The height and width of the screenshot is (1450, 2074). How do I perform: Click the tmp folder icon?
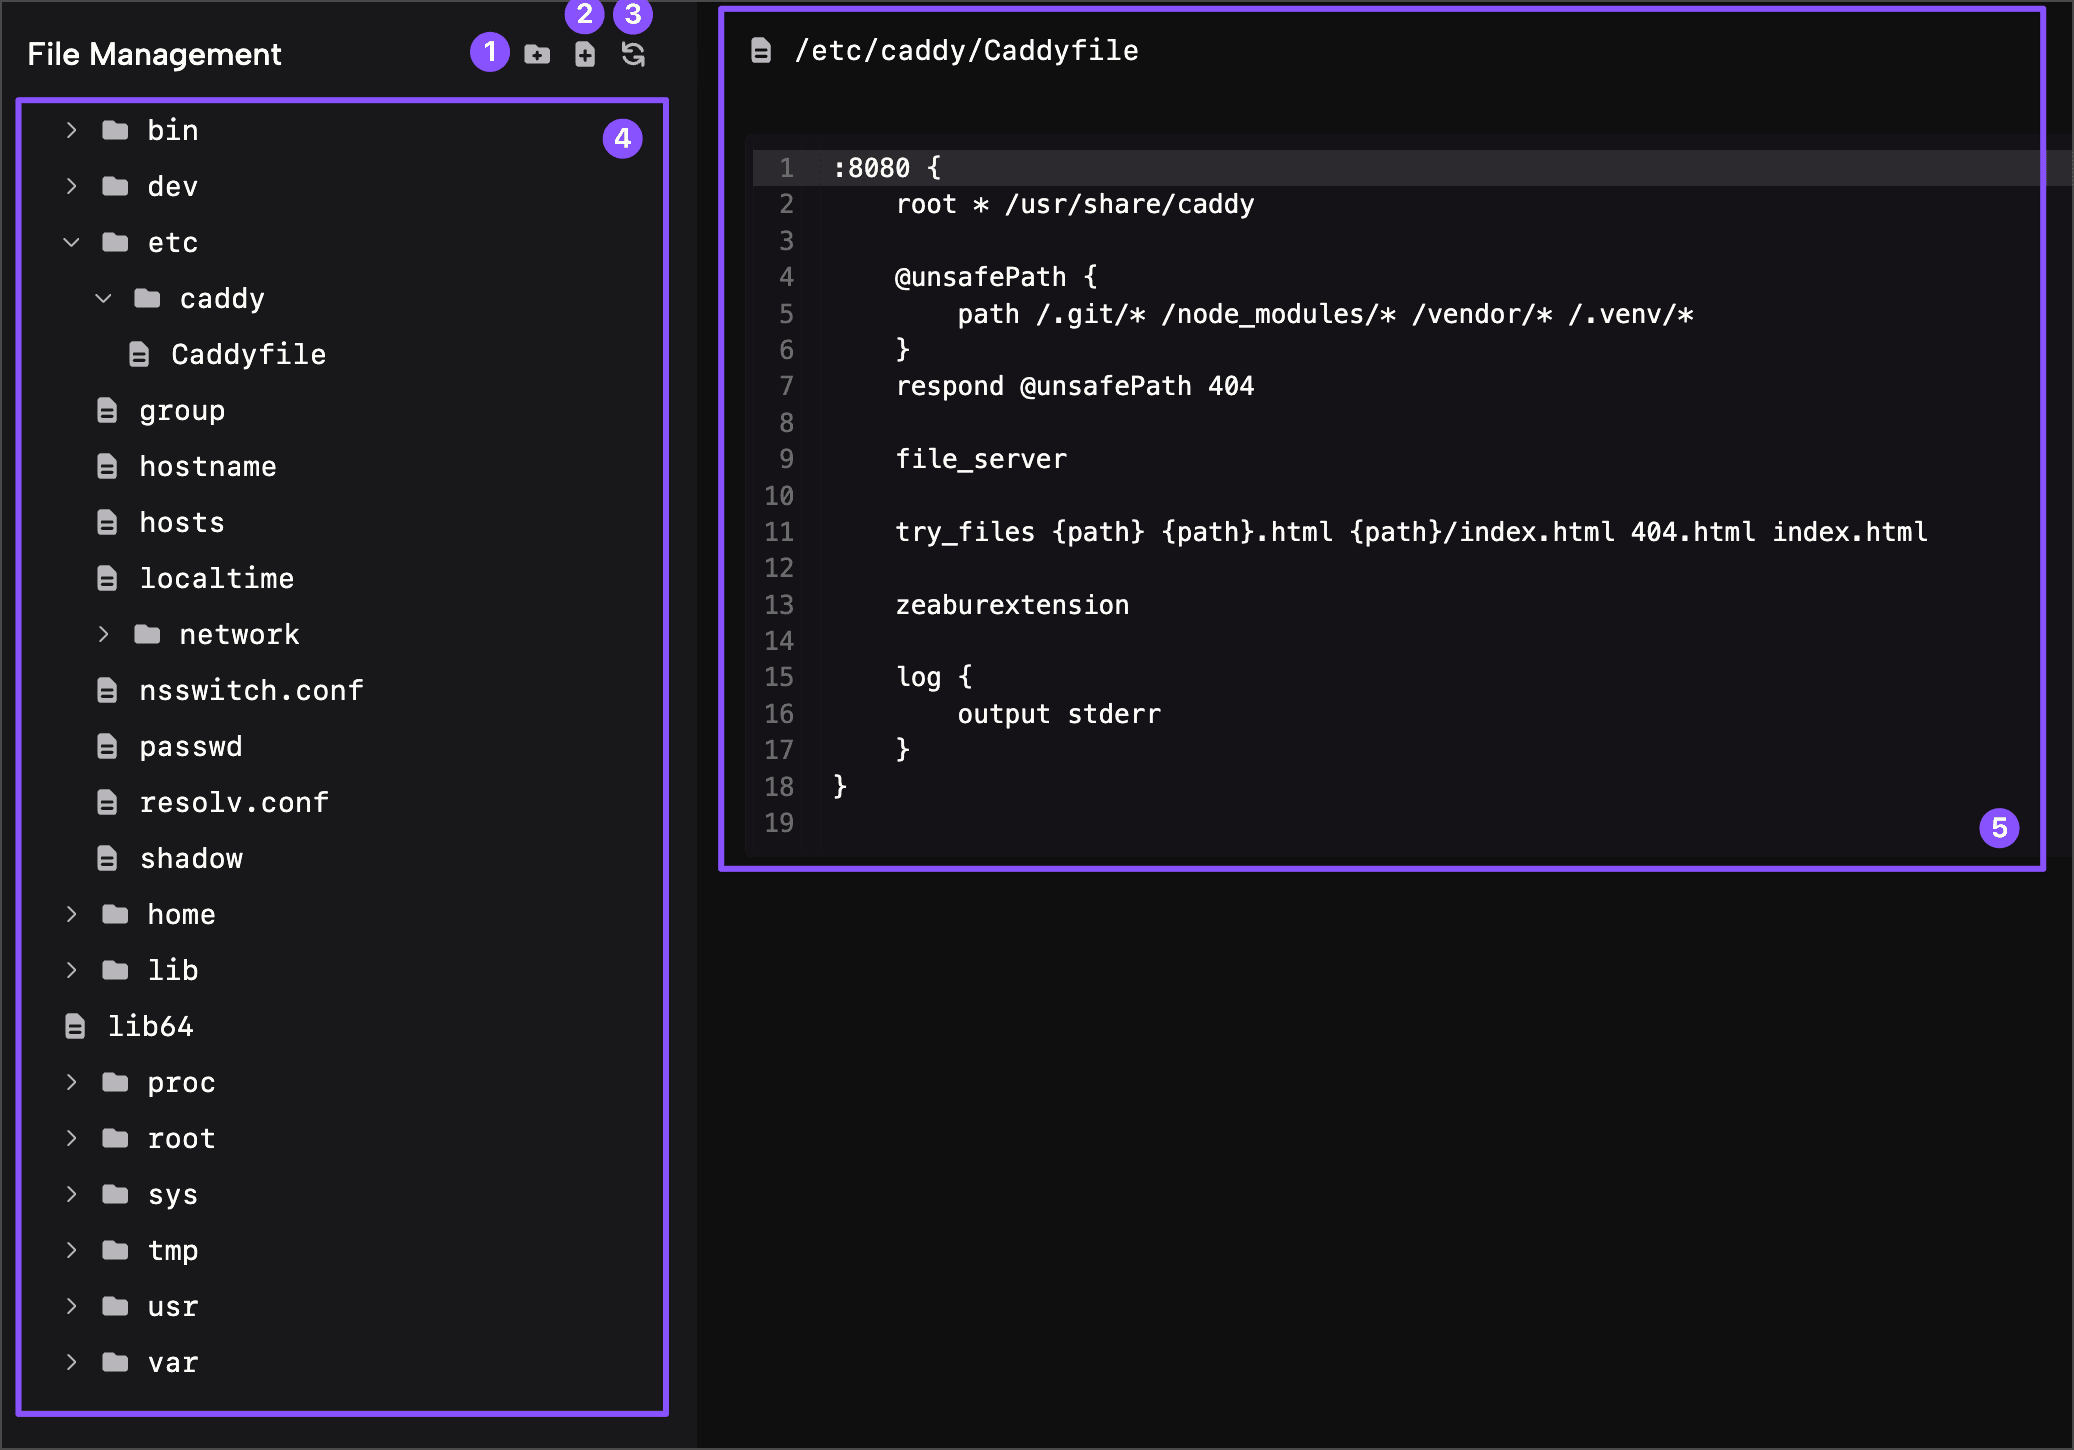(x=115, y=1250)
